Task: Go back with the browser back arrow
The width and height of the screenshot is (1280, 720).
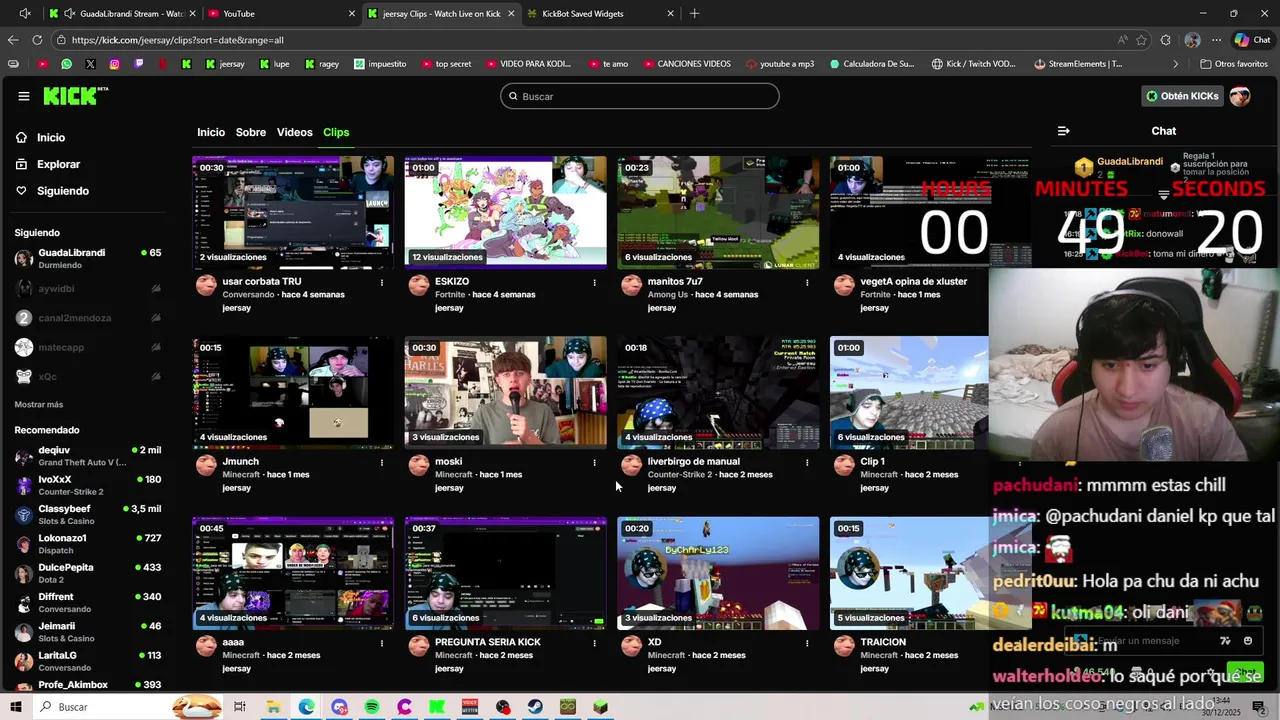Action: [13, 40]
